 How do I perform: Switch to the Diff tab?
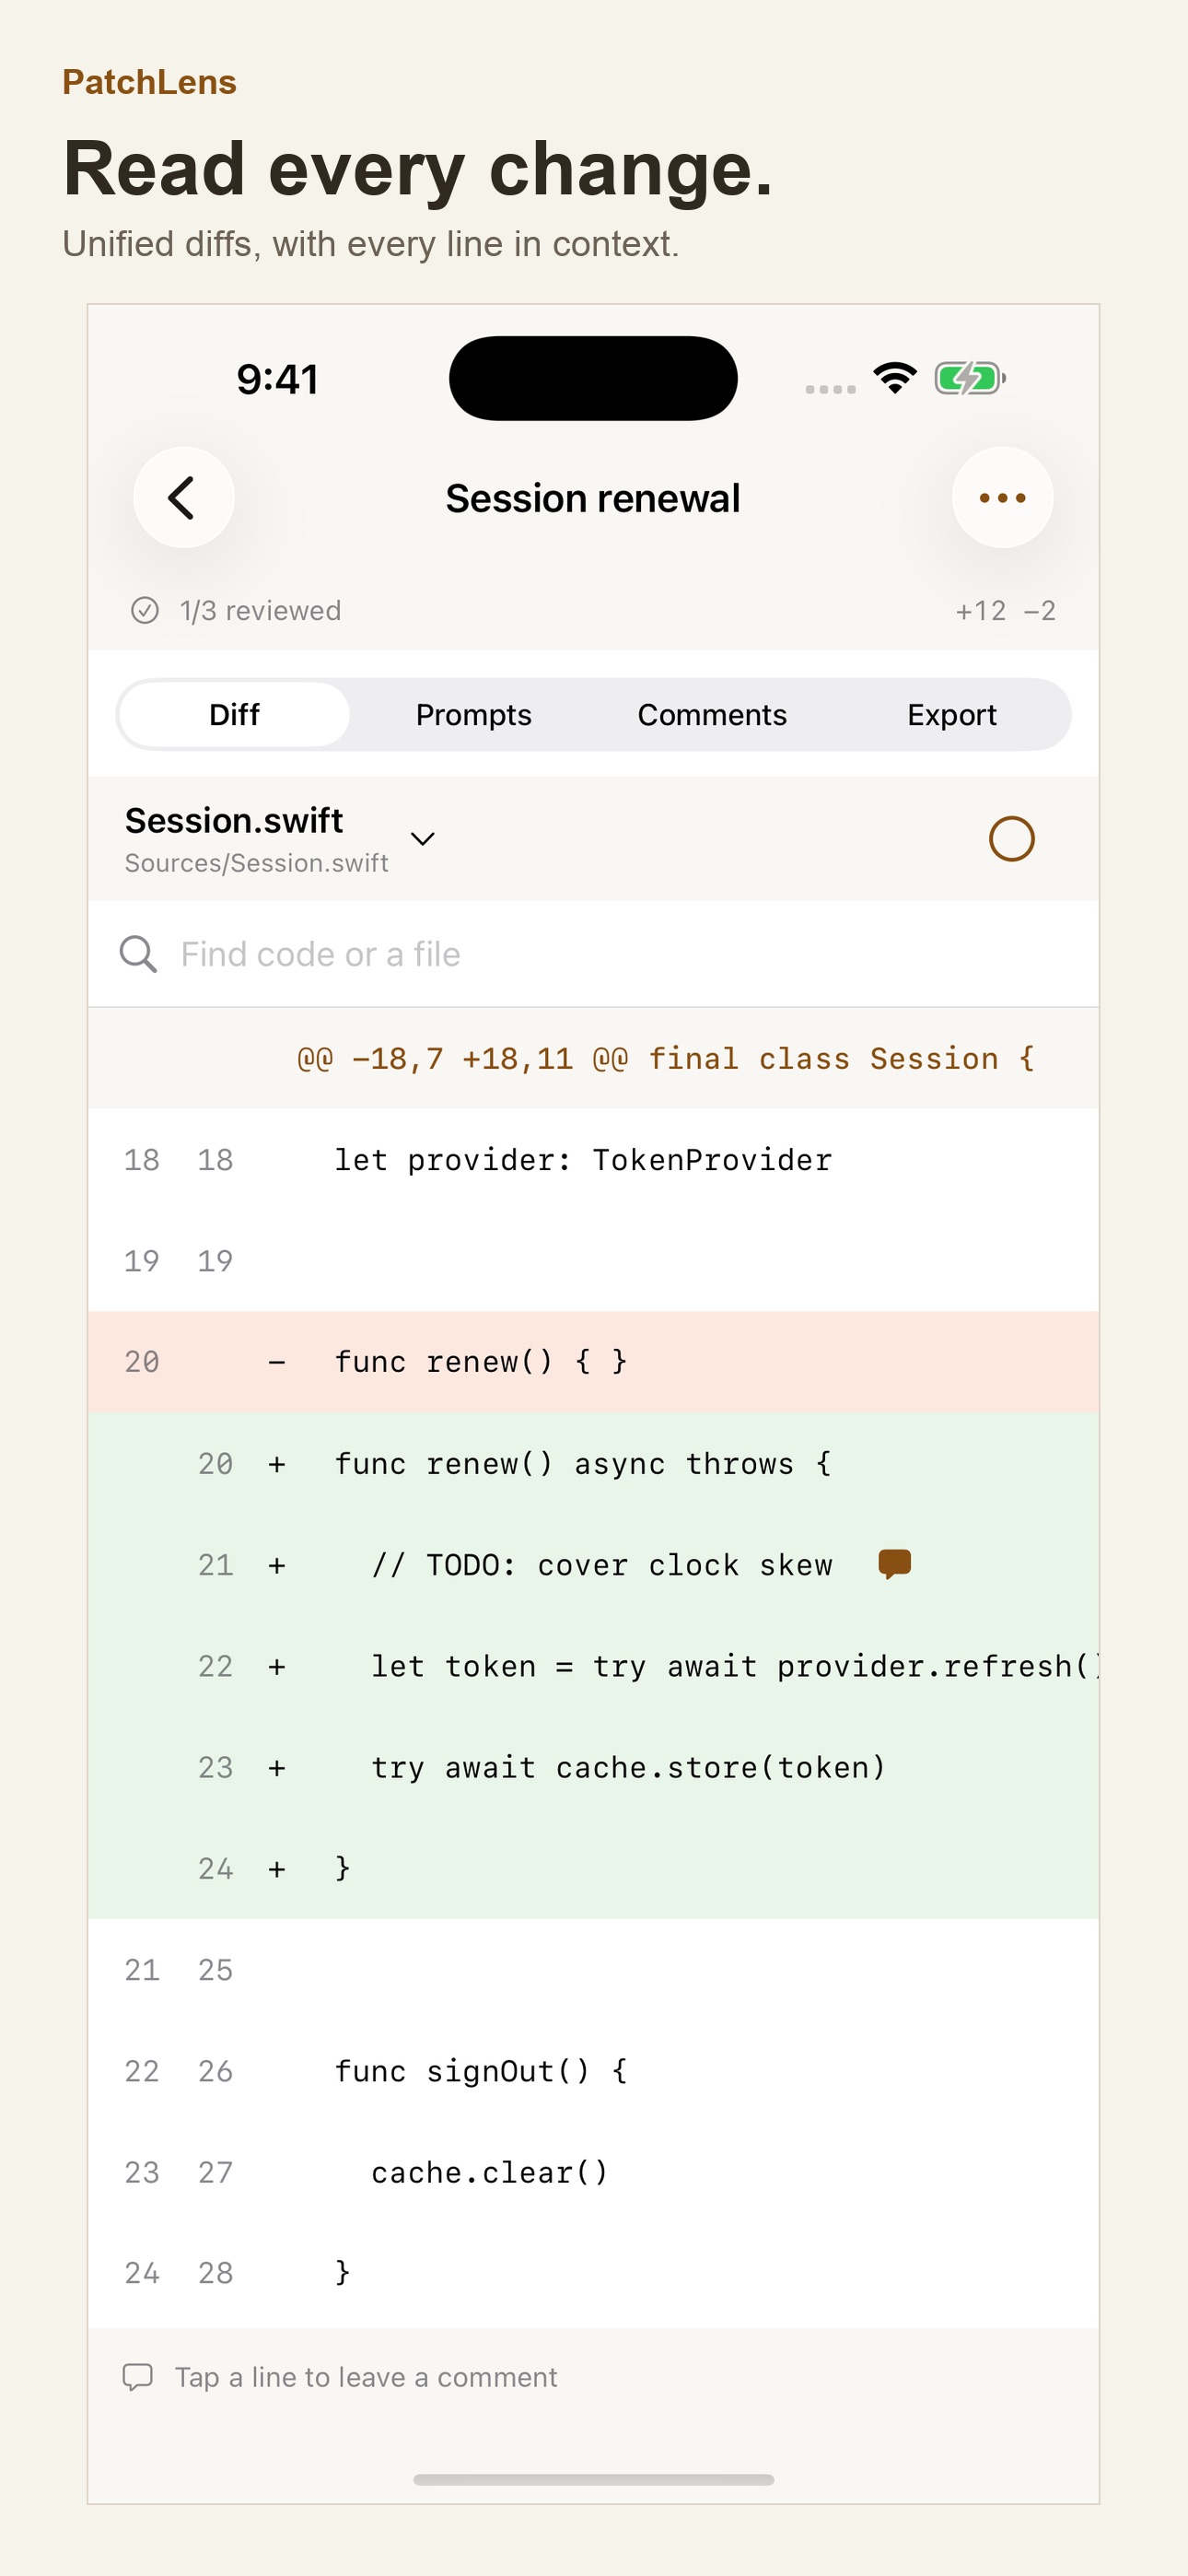pos(234,714)
